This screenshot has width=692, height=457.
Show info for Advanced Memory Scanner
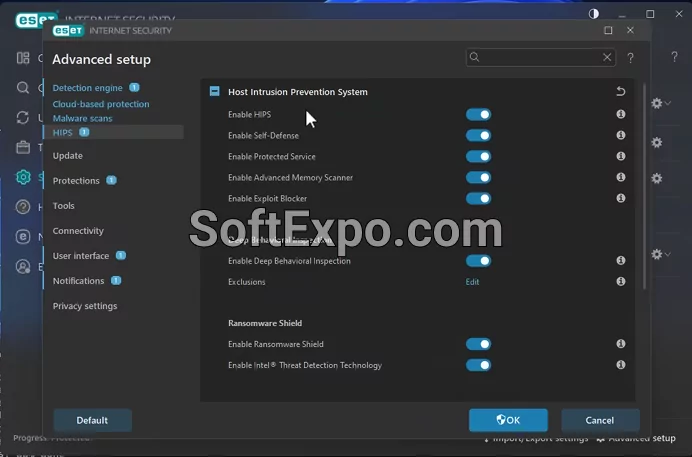621,177
